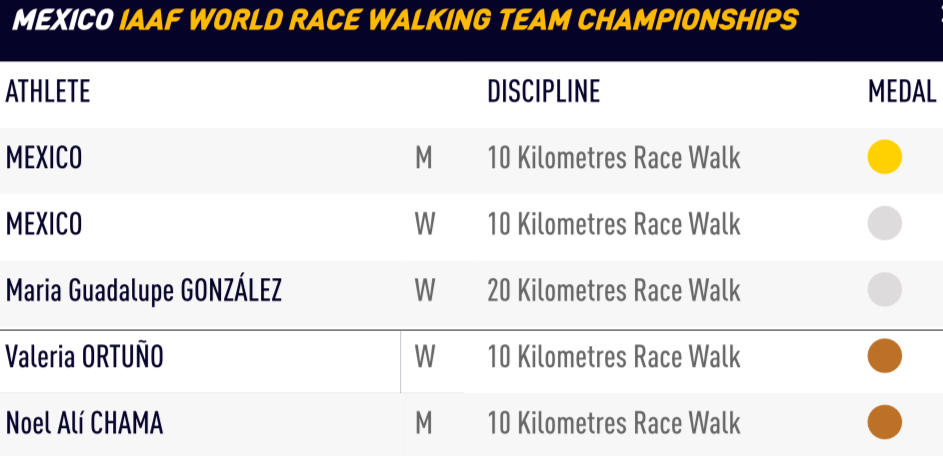Select the MEDAL column header
Screen dimensions: 943x456
click(902, 92)
